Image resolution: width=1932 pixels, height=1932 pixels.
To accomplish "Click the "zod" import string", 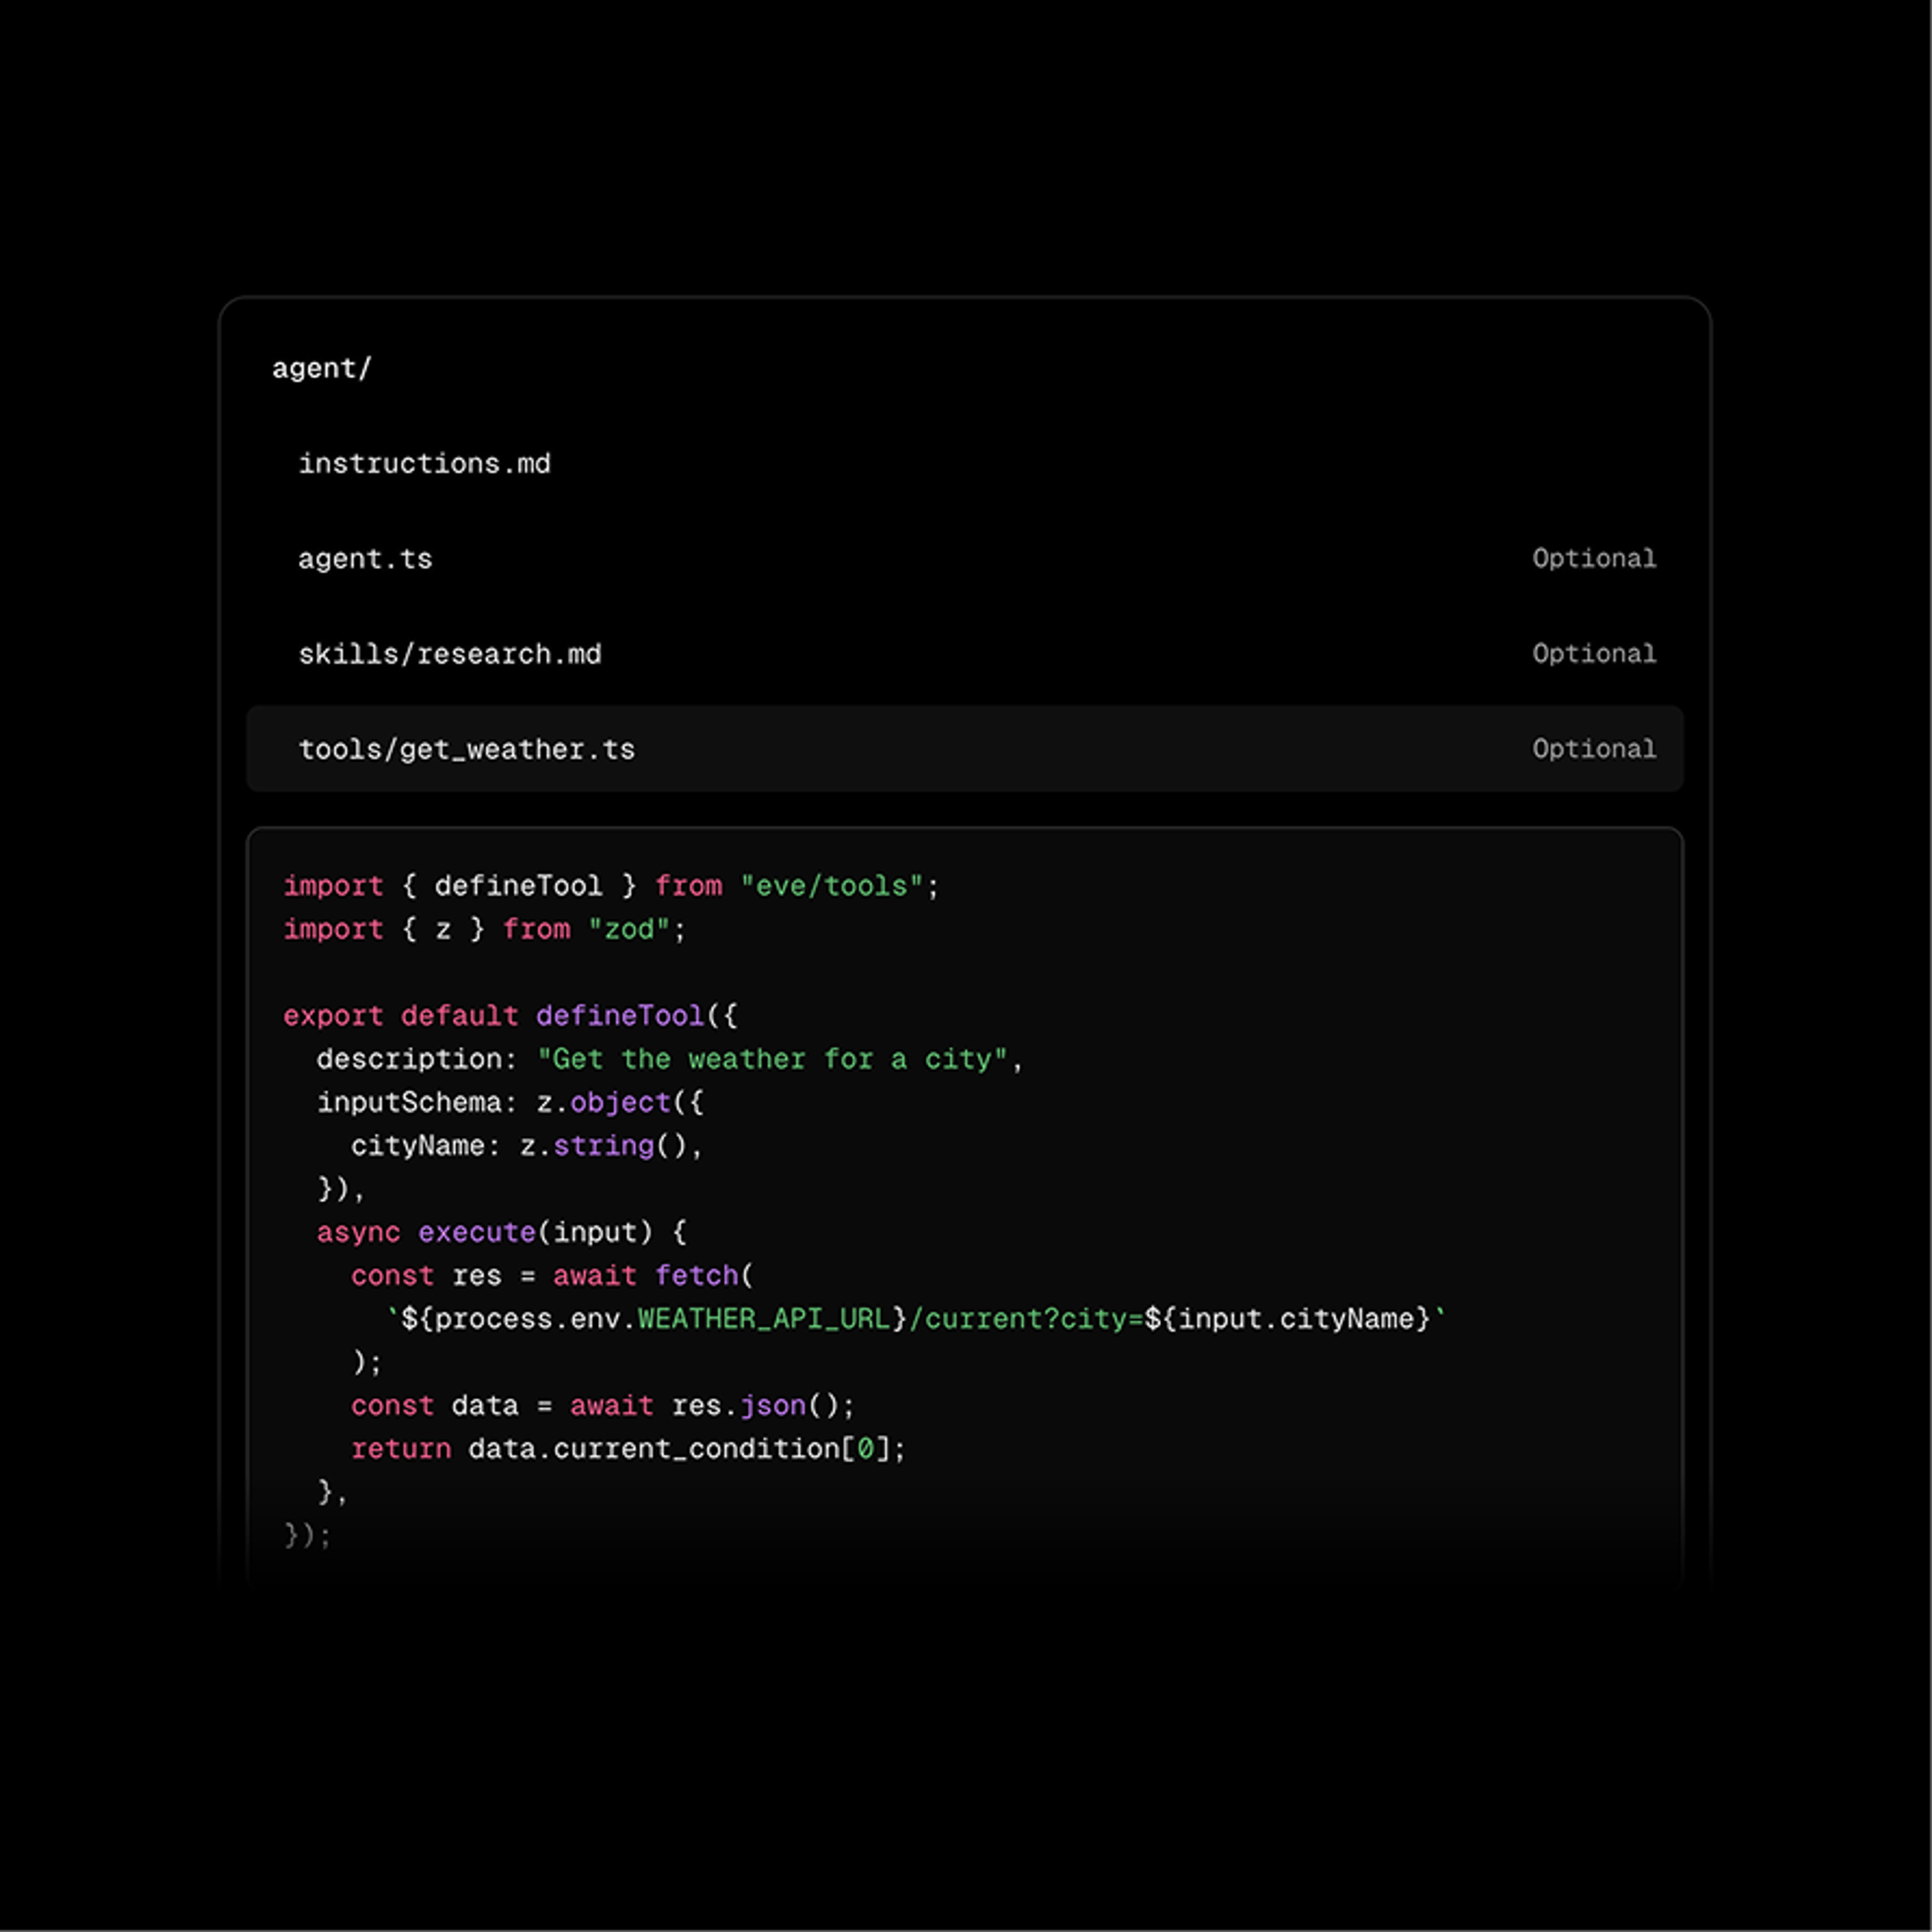I will click(x=629, y=929).
